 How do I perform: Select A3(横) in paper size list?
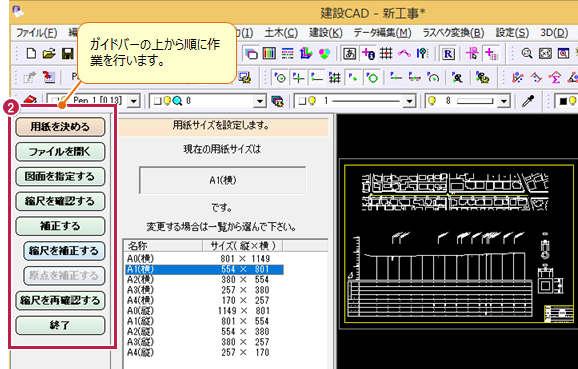204,290
